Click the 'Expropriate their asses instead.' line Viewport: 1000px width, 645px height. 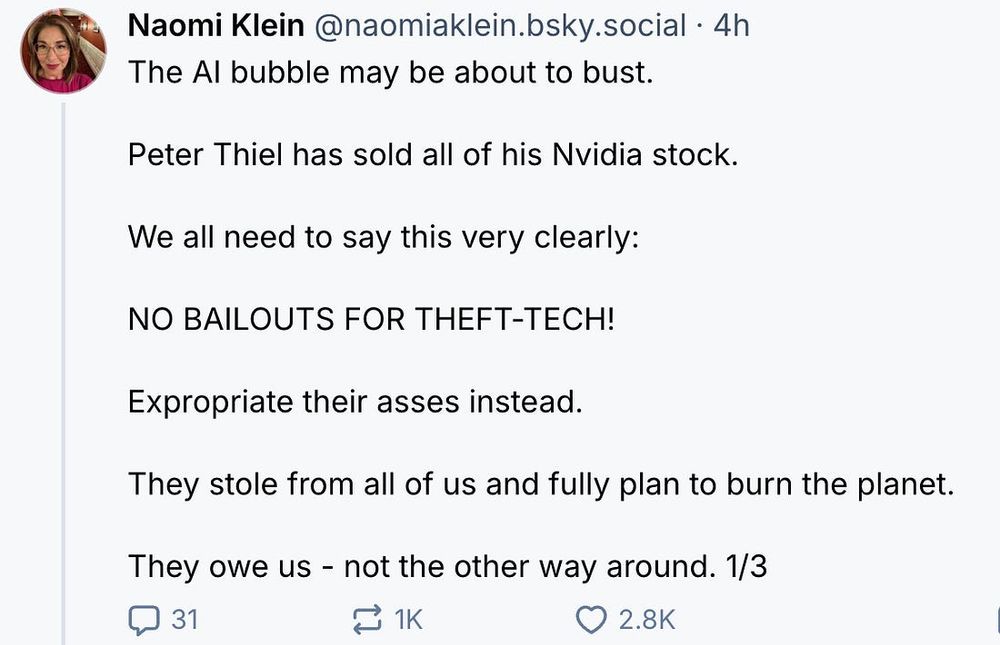pos(354,402)
